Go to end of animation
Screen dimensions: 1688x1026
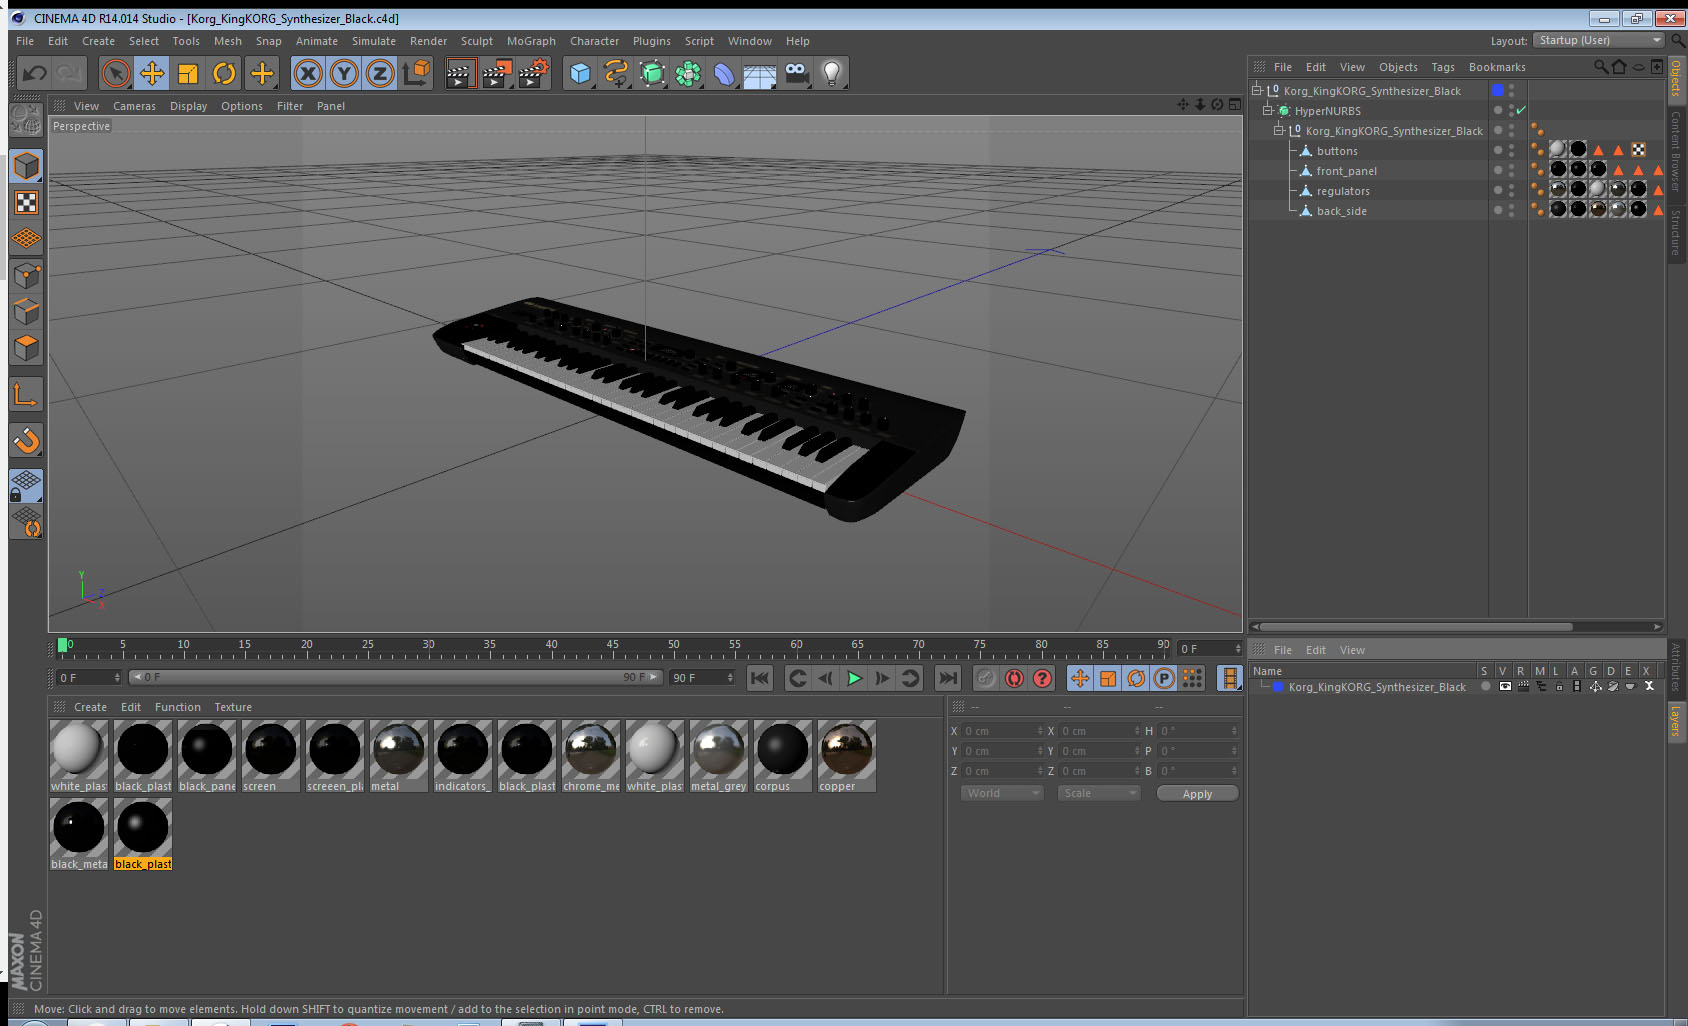point(948,678)
